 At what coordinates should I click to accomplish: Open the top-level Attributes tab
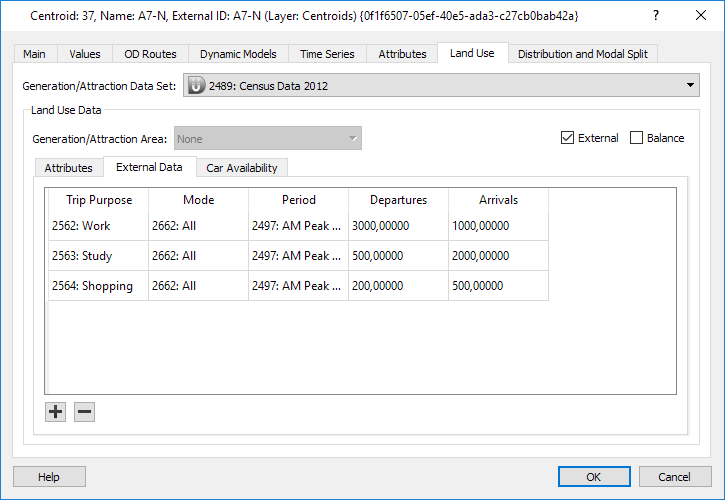(x=402, y=54)
